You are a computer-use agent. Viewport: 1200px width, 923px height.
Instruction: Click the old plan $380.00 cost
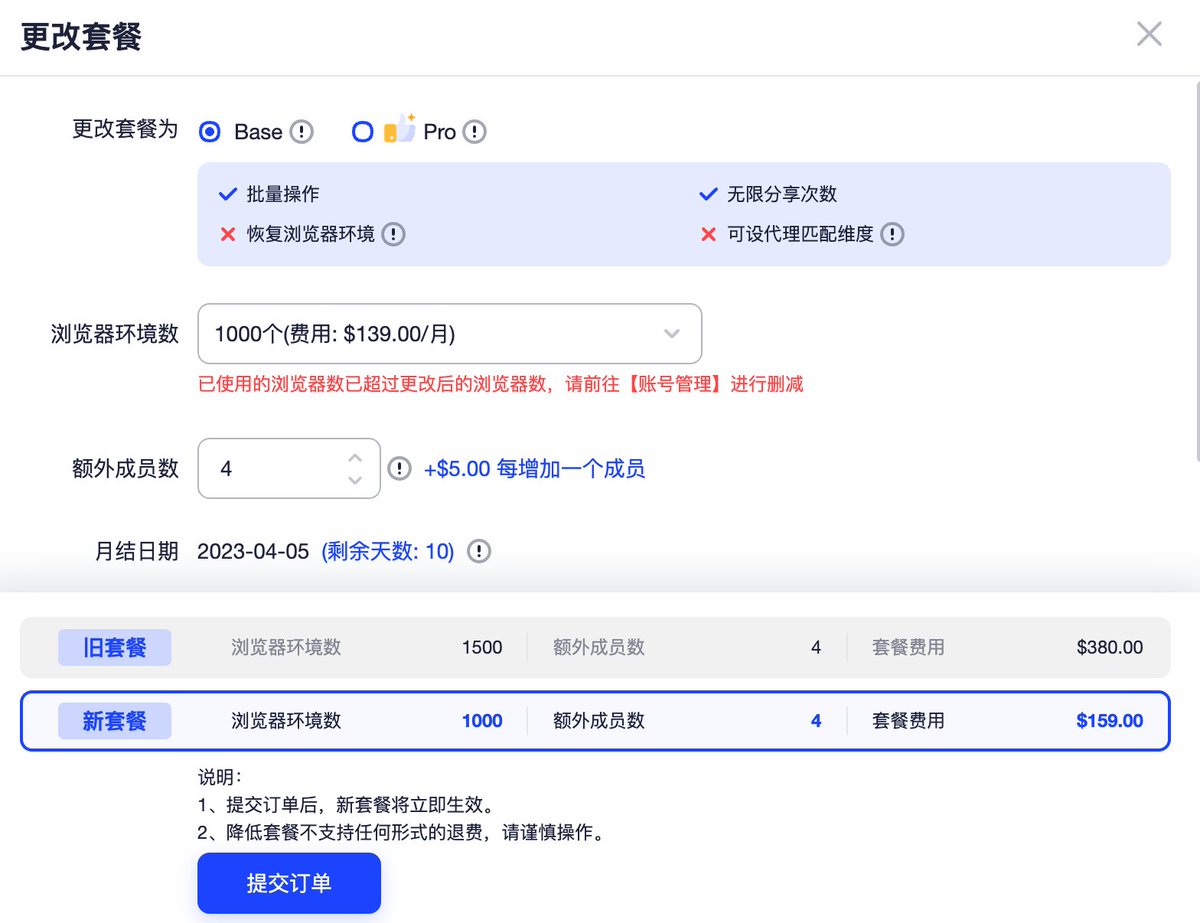coord(1110,648)
